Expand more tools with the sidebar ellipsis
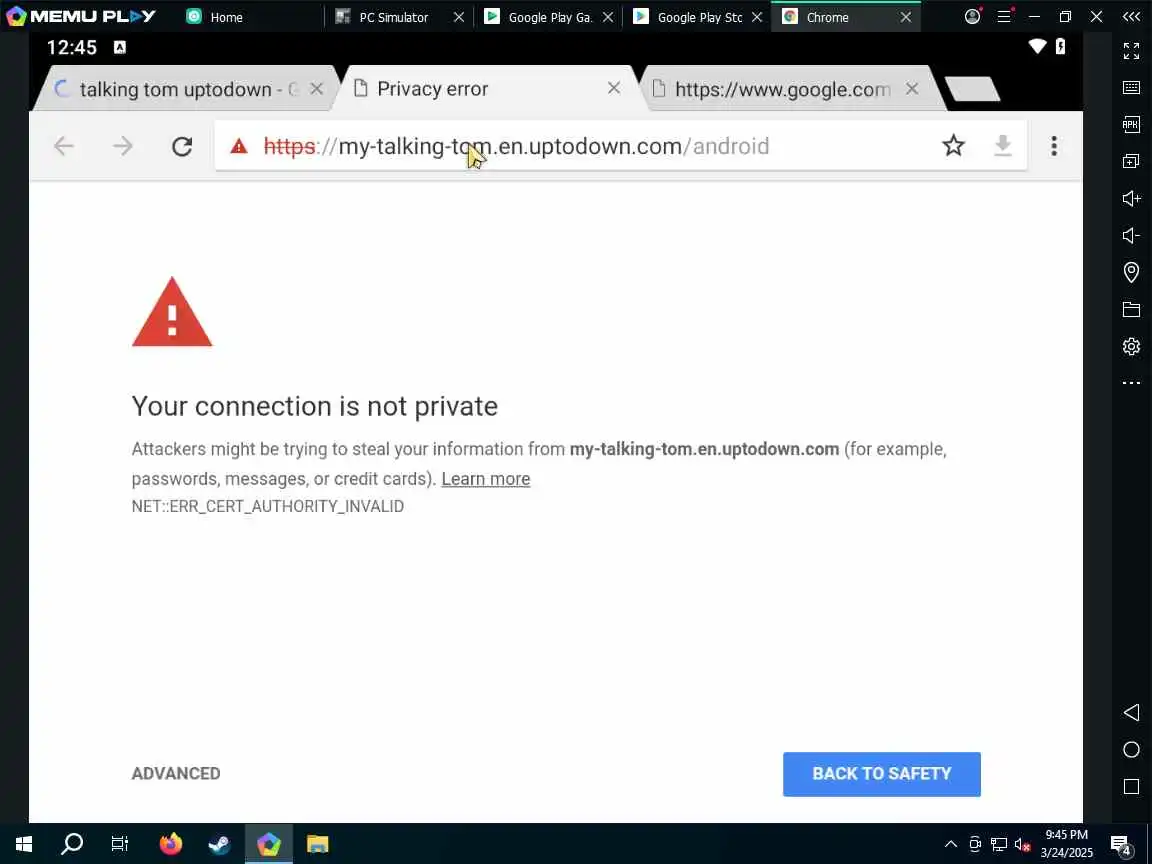Viewport: 1152px width, 864px height. coord(1131,383)
